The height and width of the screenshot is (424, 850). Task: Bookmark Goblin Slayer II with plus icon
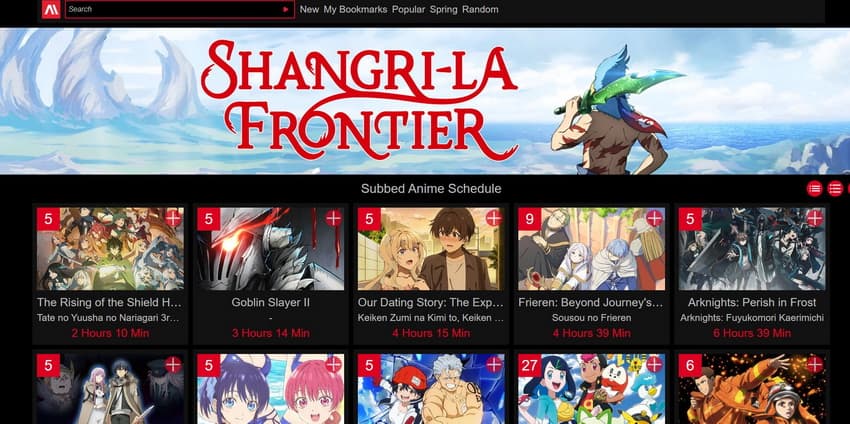[333, 219]
